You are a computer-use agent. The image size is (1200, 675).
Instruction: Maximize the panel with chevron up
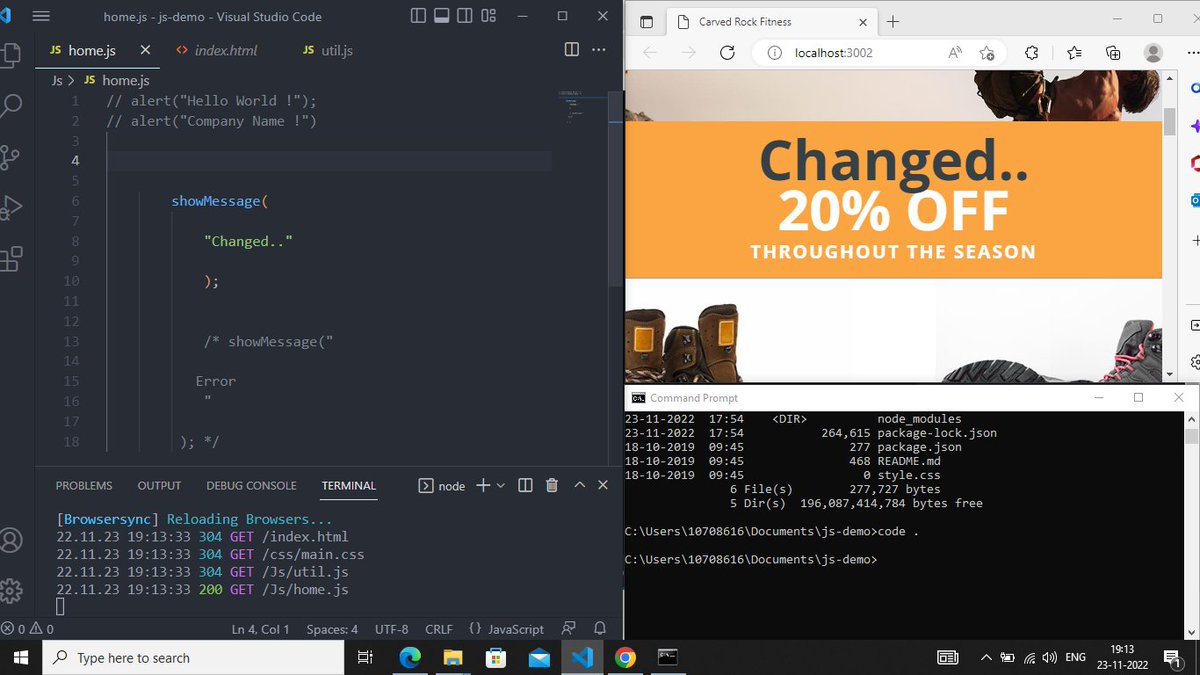click(579, 485)
